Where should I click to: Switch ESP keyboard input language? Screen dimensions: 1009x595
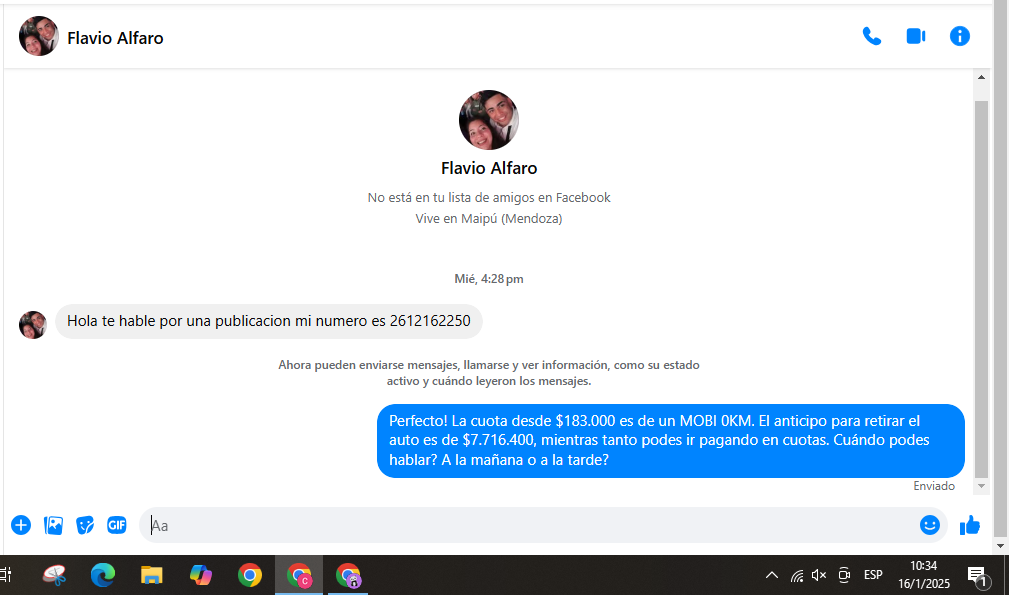click(x=873, y=575)
